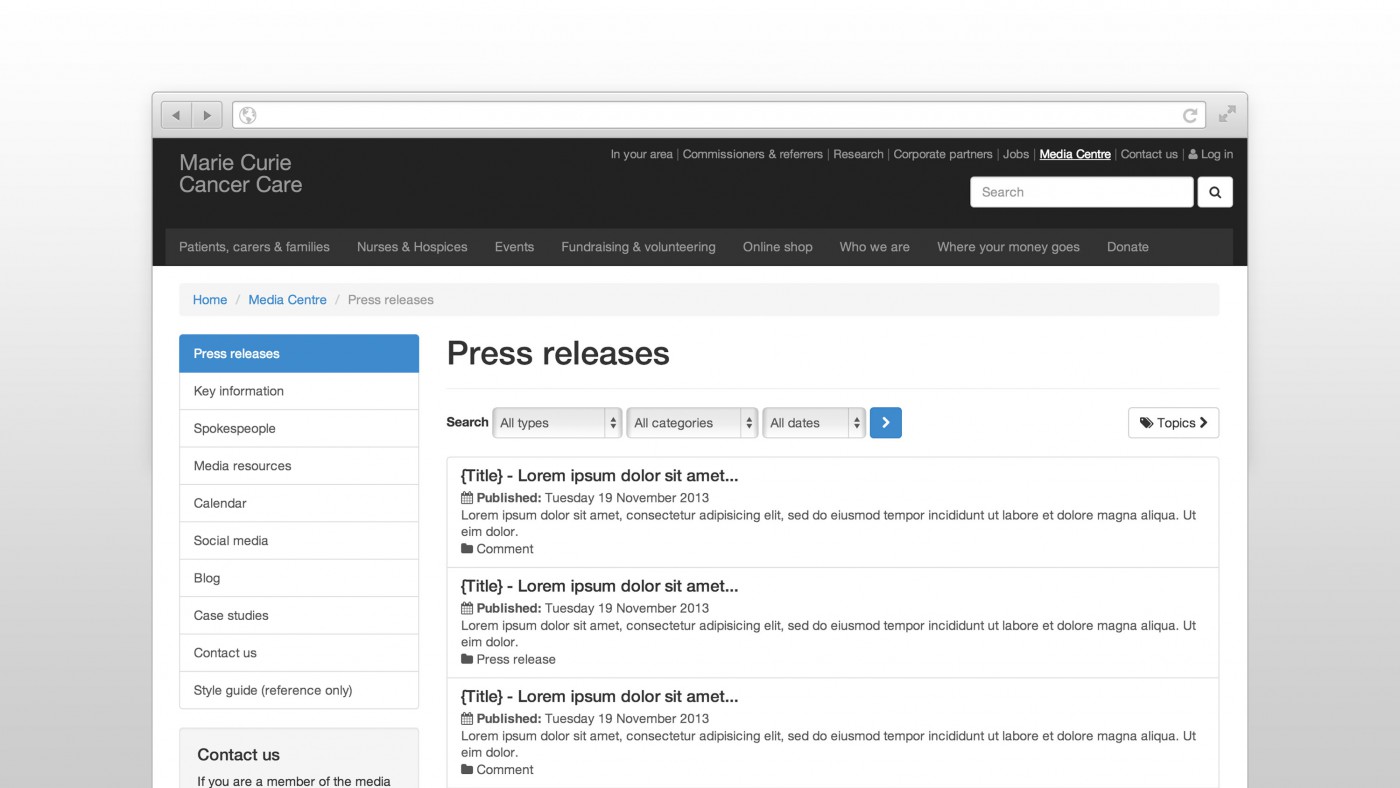Image resolution: width=1400 pixels, height=788 pixels.
Task: Select Press releases in the sidebar
Action: click(299, 354)
